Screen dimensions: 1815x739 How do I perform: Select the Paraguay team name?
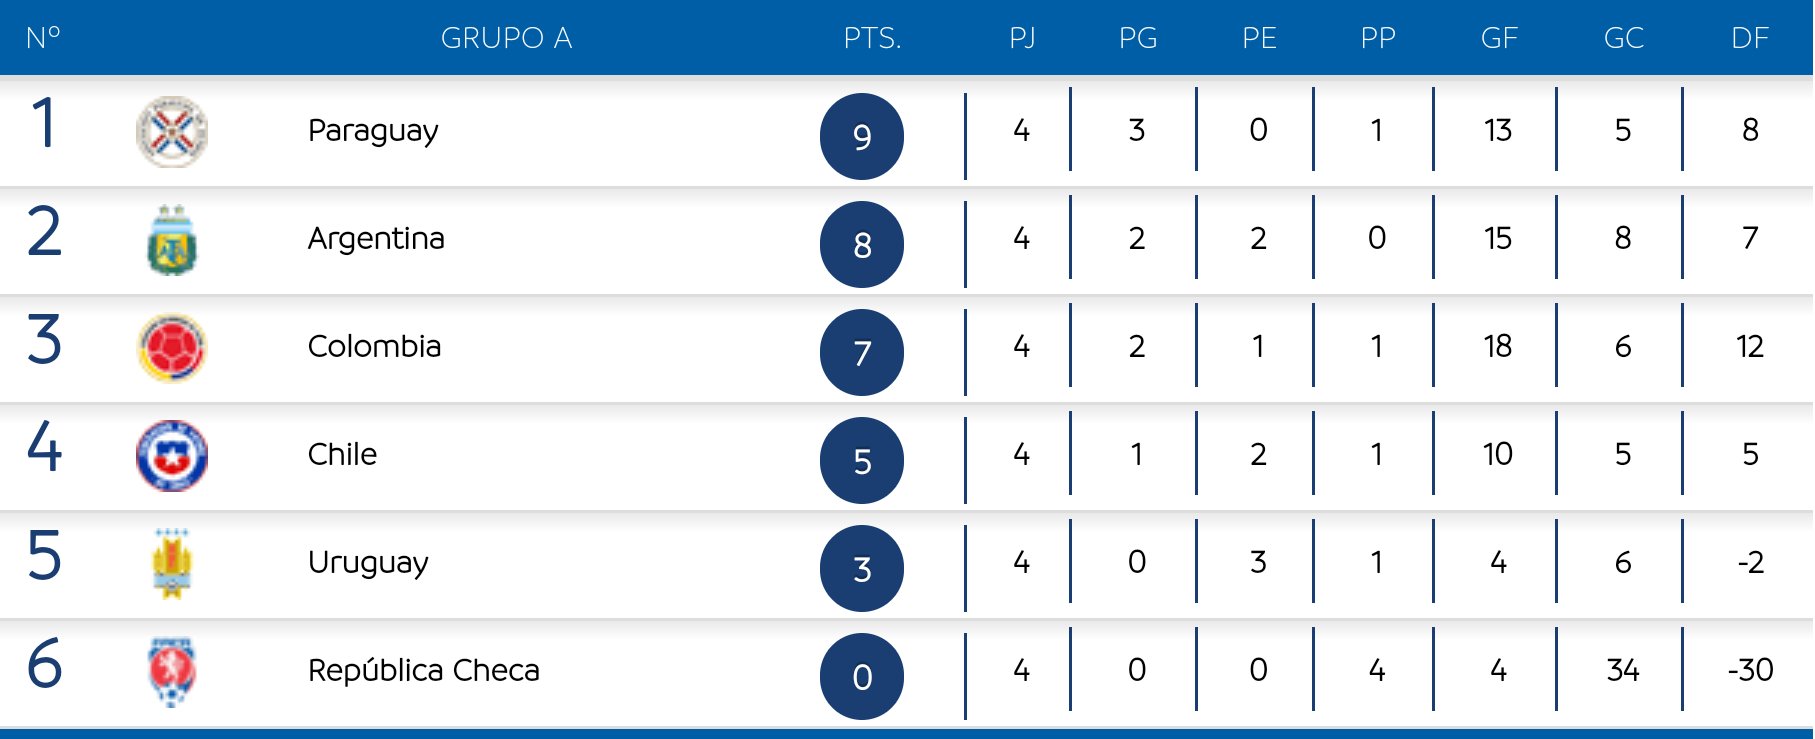373,131
